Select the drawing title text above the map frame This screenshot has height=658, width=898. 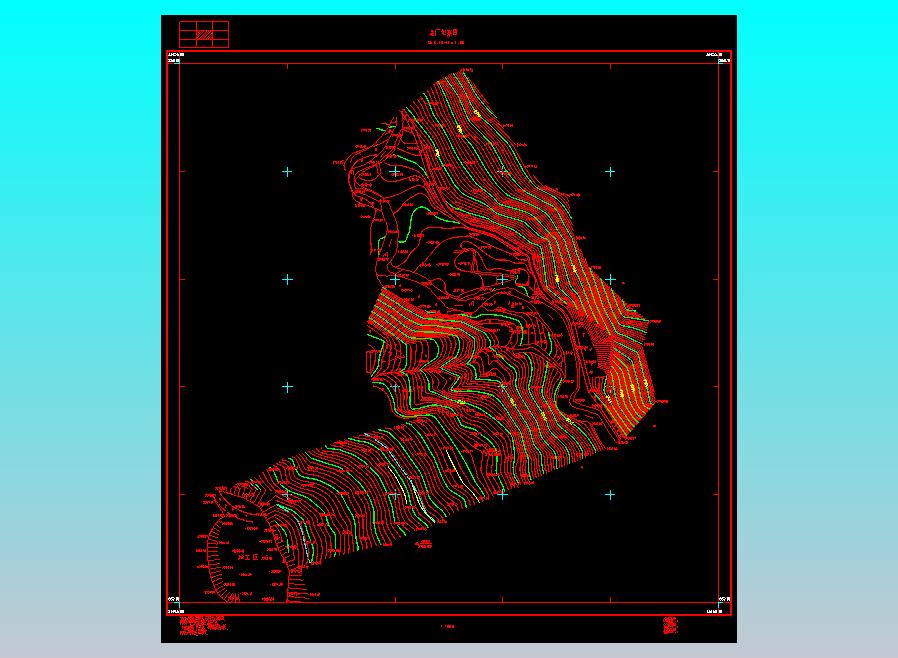(446, 33)
